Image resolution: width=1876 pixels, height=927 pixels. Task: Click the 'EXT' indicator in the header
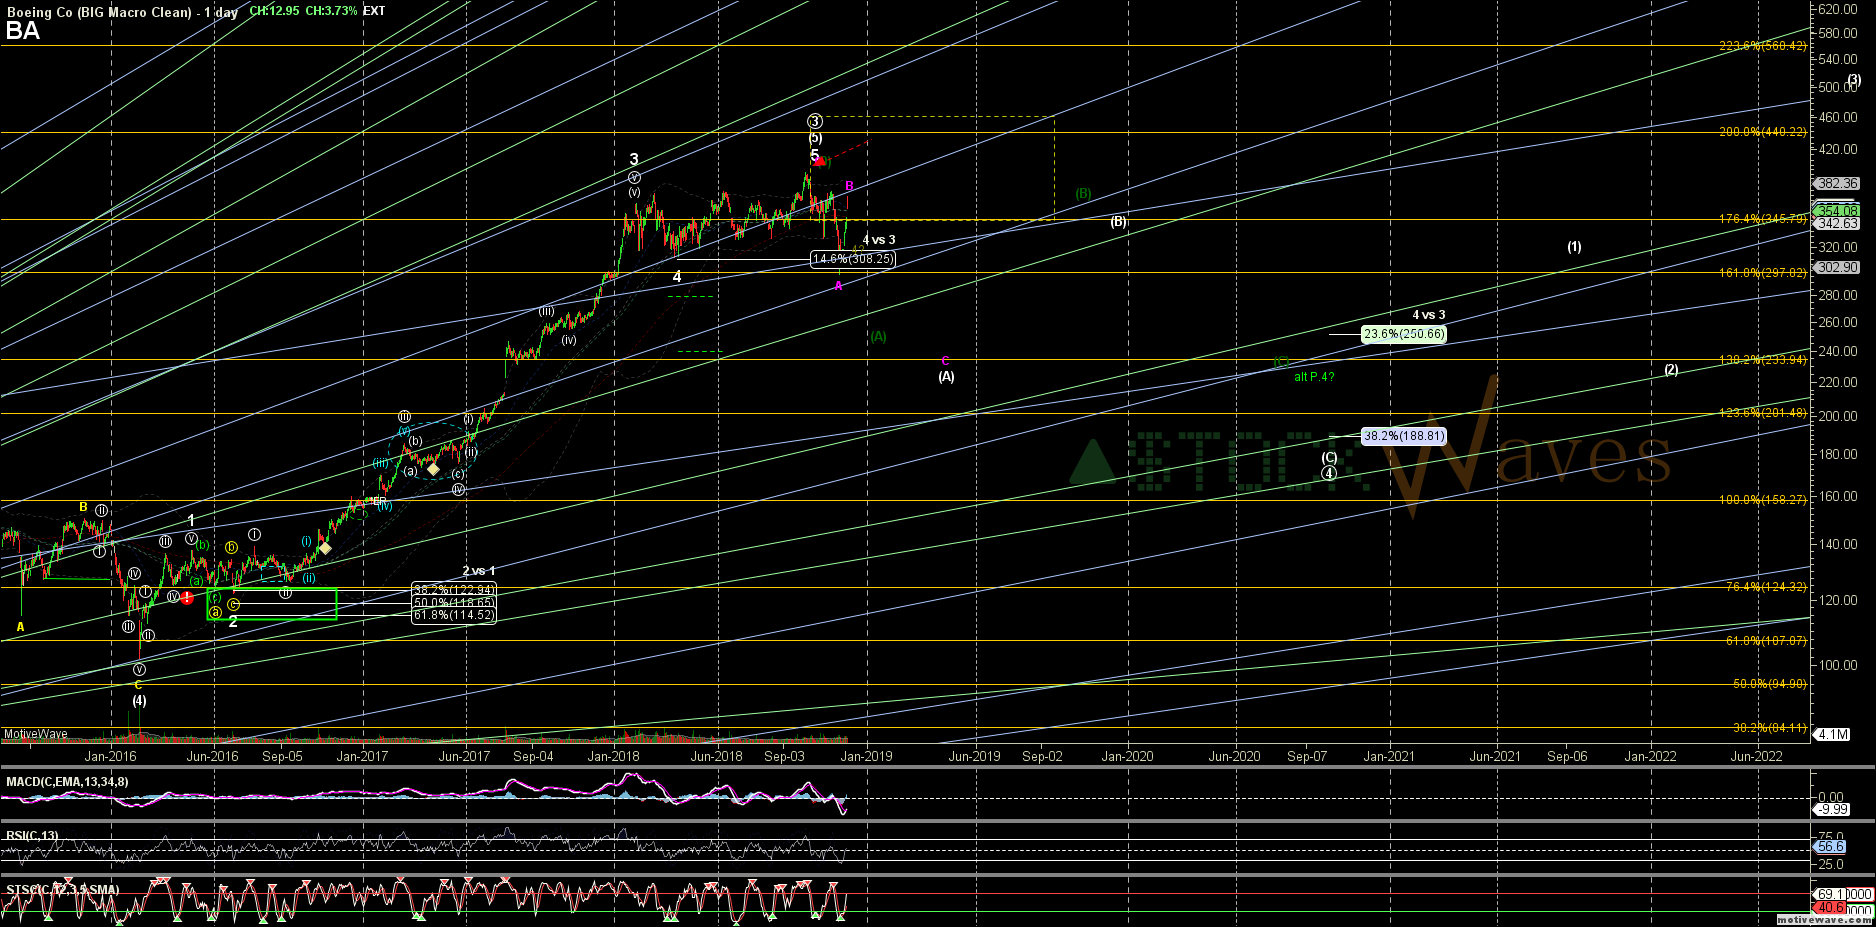point(374,11)
